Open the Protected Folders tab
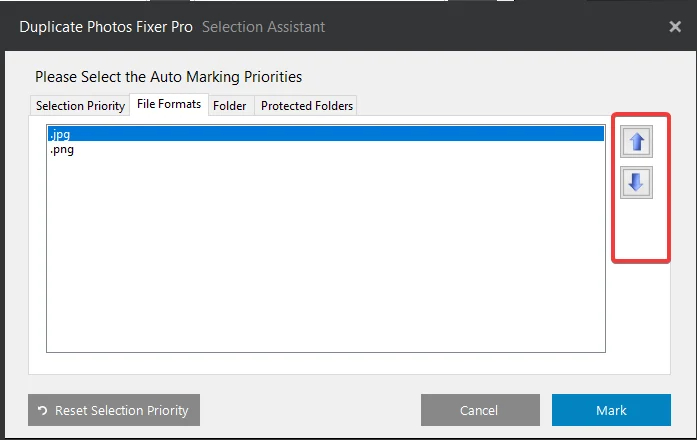Viewport: 697px width, 440px height. pyautogui.click(x=306, y=106)
